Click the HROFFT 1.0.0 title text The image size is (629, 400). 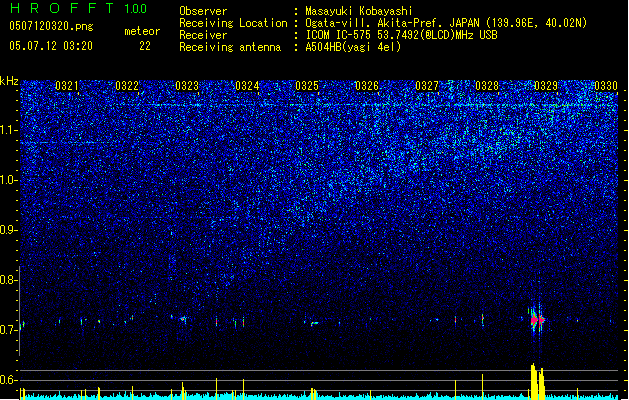click(x=79, y=8)
